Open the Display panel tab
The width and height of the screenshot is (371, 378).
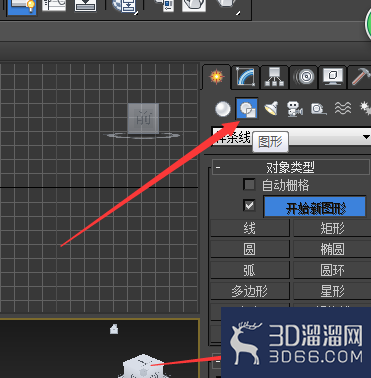tap(332, 77)
